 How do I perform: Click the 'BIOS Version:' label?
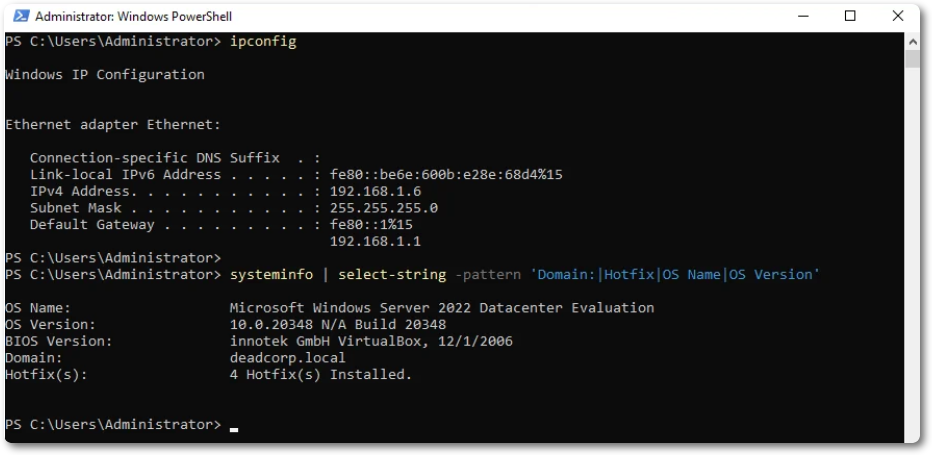[59, 341]
